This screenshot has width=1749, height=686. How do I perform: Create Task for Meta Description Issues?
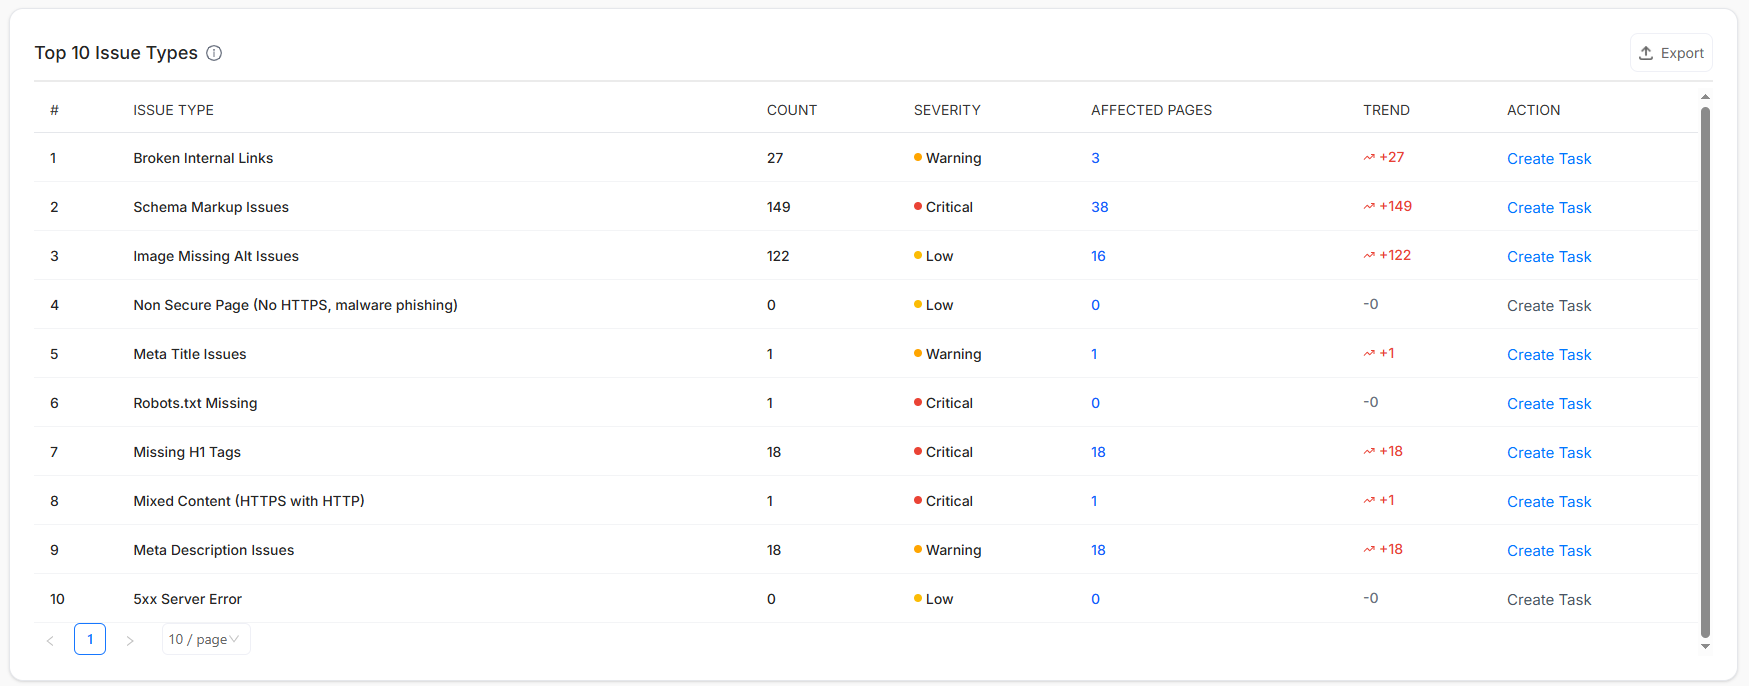coord(1549,551)
